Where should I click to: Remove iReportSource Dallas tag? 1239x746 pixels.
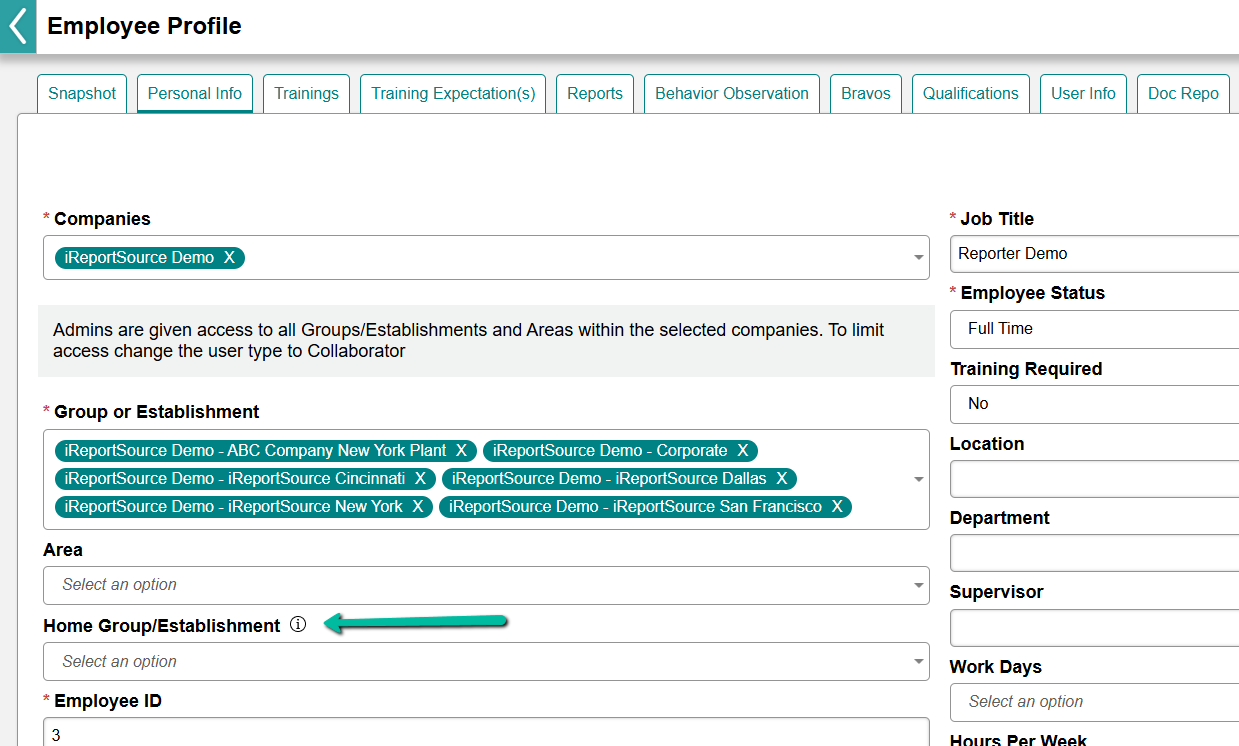pos(782,479)
